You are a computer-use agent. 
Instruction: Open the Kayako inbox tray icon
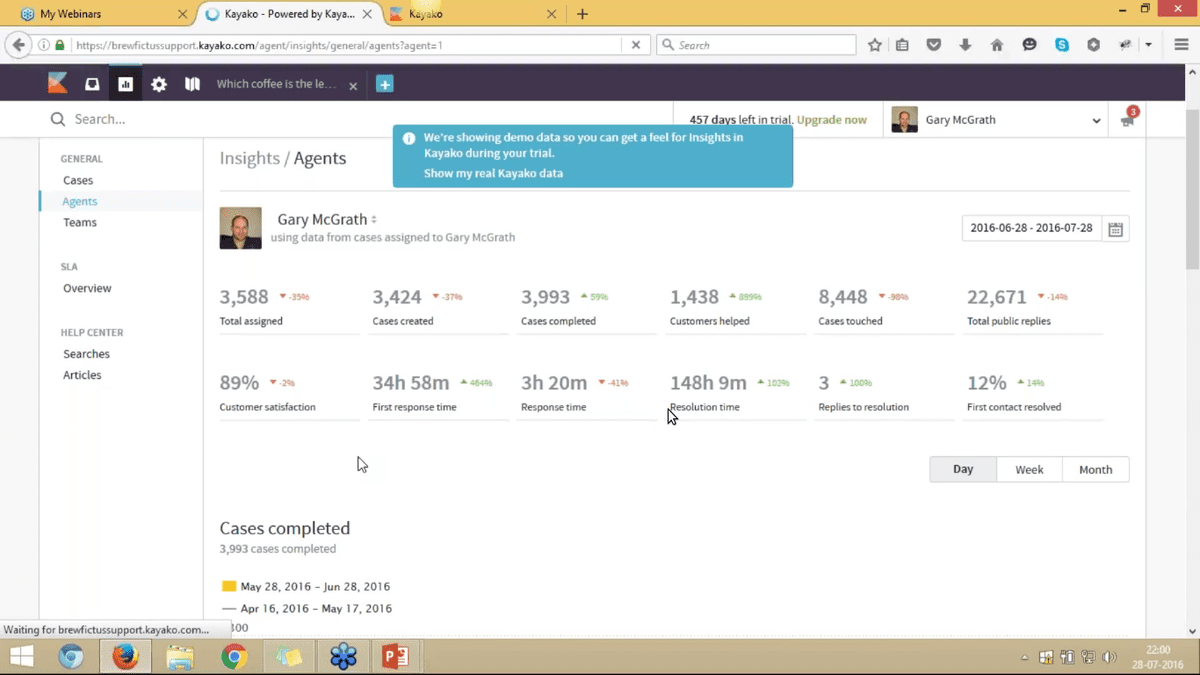[92, 85]
